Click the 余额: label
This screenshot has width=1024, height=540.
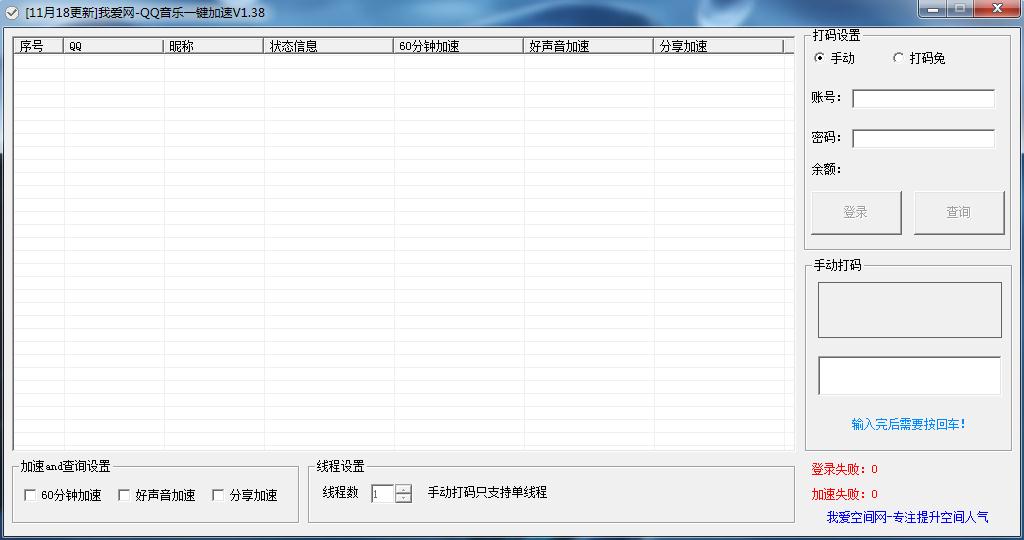click(x=826, y=169)
